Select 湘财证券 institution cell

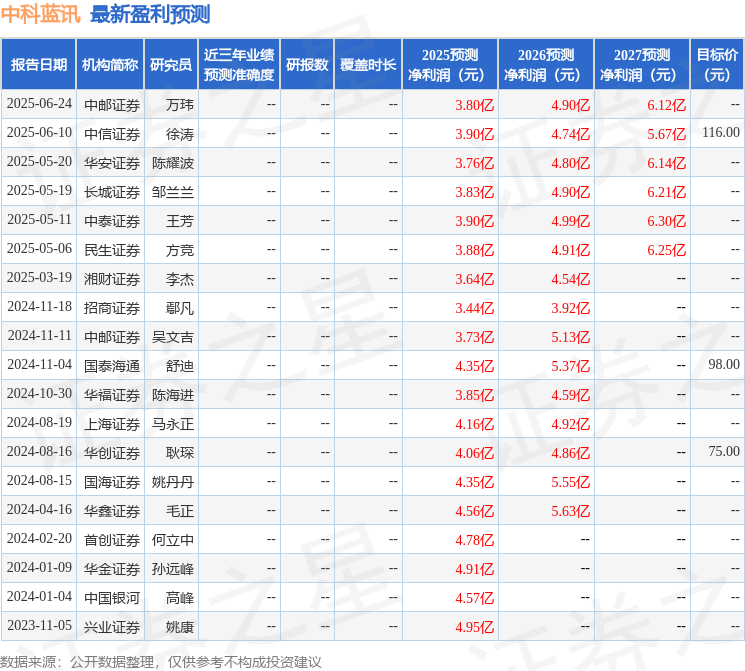[x=112, y=278]
